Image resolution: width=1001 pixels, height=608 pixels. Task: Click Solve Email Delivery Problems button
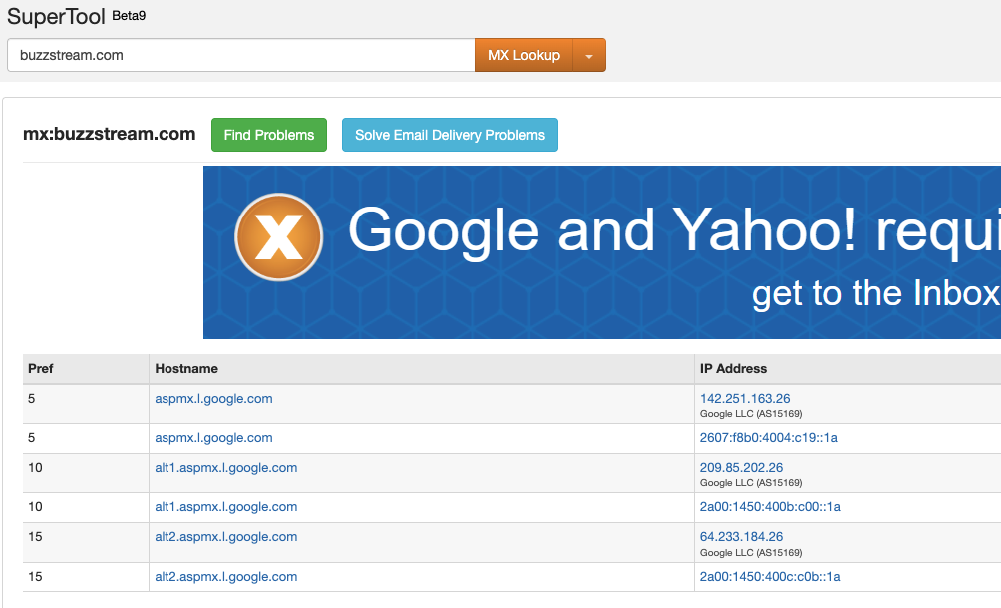pyautogui.click(x=450, y=135)
